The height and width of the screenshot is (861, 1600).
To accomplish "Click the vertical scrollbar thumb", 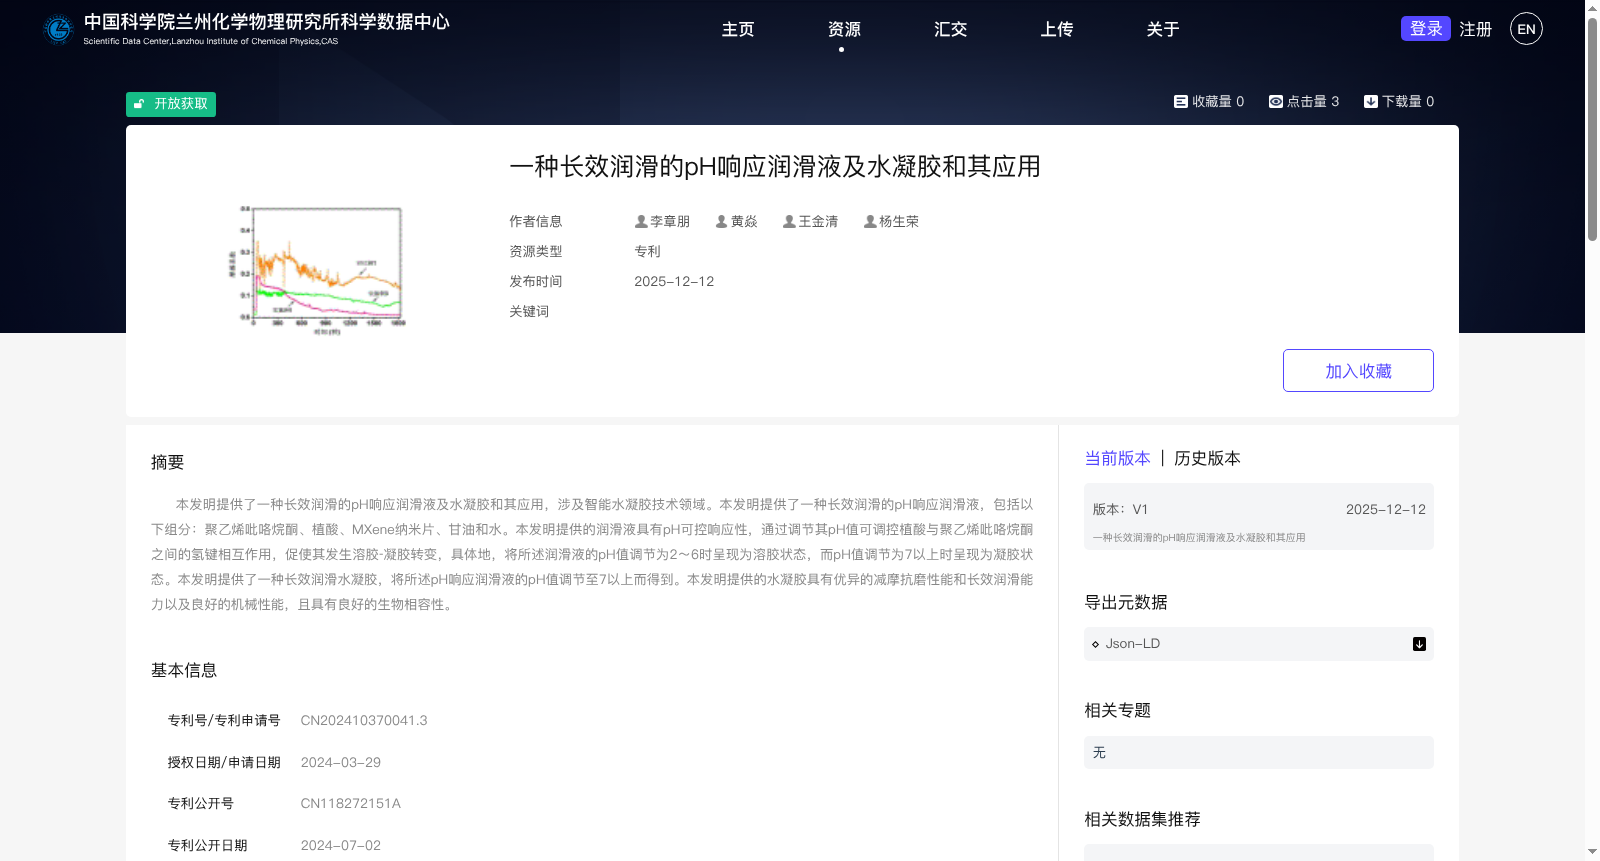I will click(x=1592, y=128).
